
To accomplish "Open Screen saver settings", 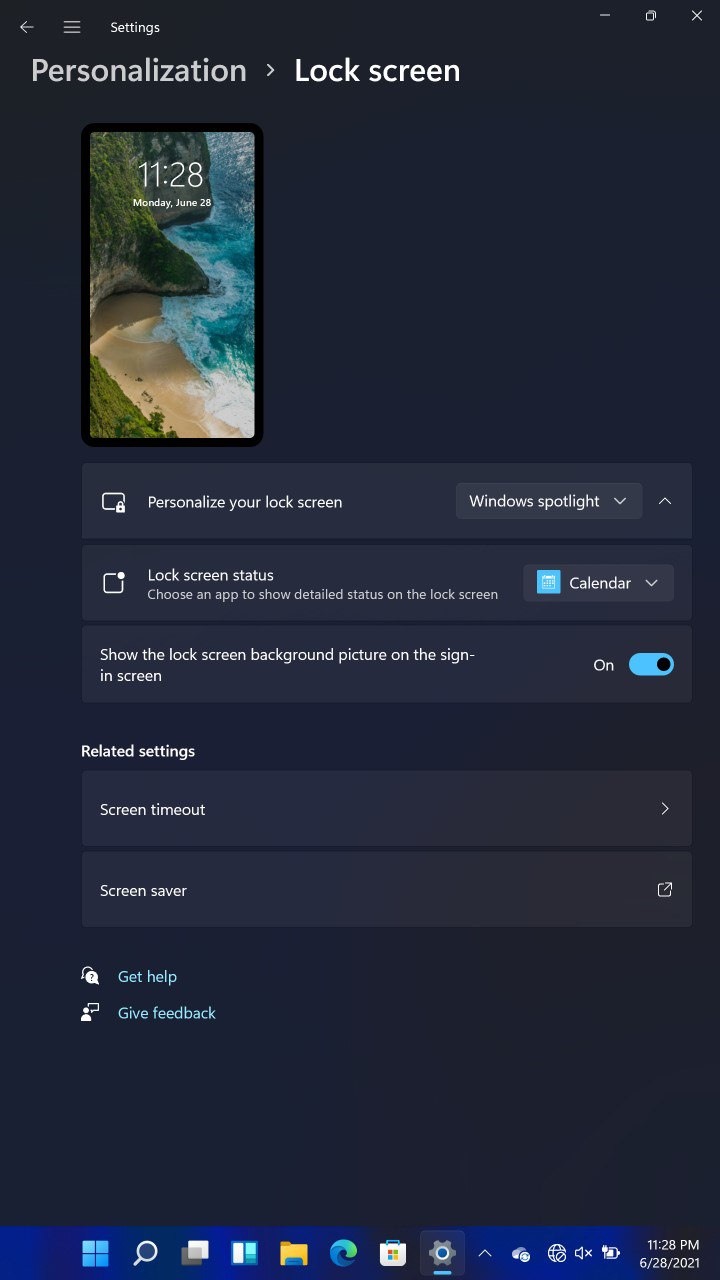I will (x=386, y=890).
